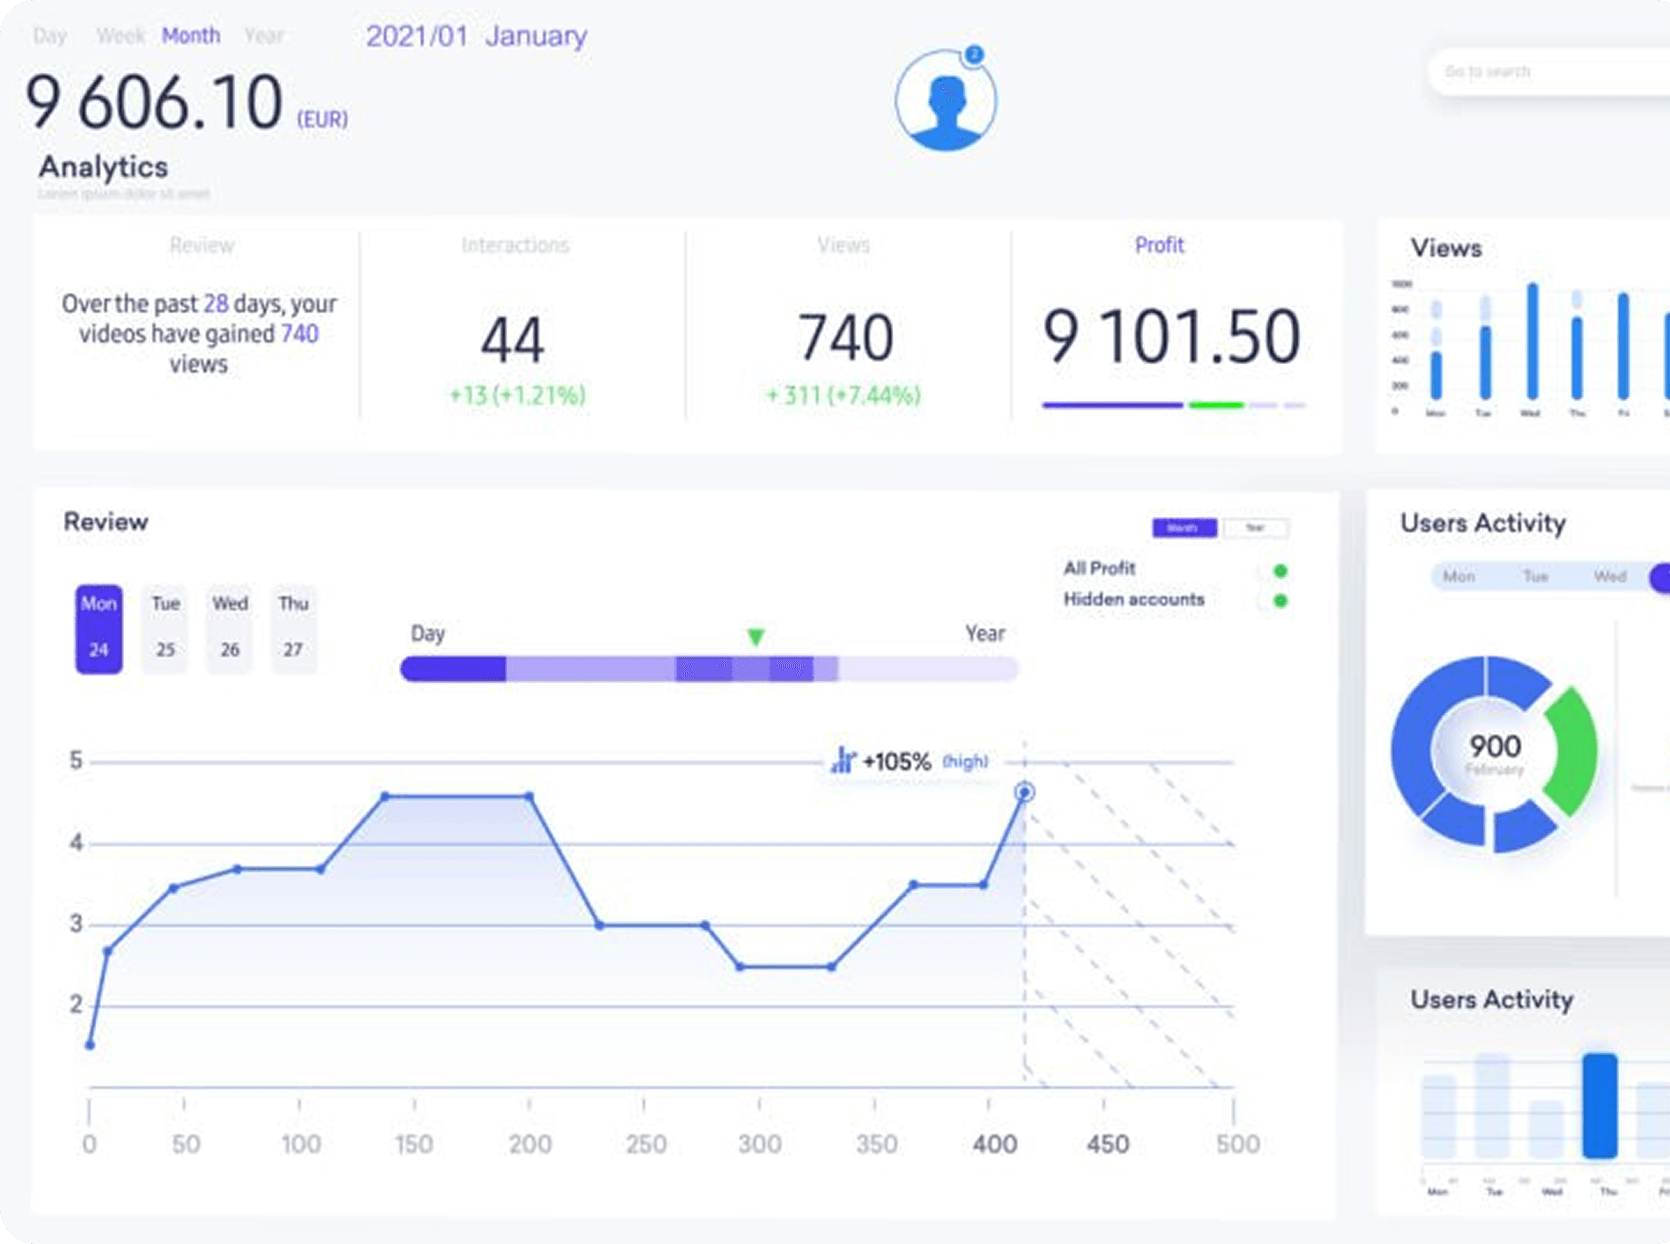Switch Review chart to Year view
Screen dimensions: 1670x1244
tap(1255, 528)
